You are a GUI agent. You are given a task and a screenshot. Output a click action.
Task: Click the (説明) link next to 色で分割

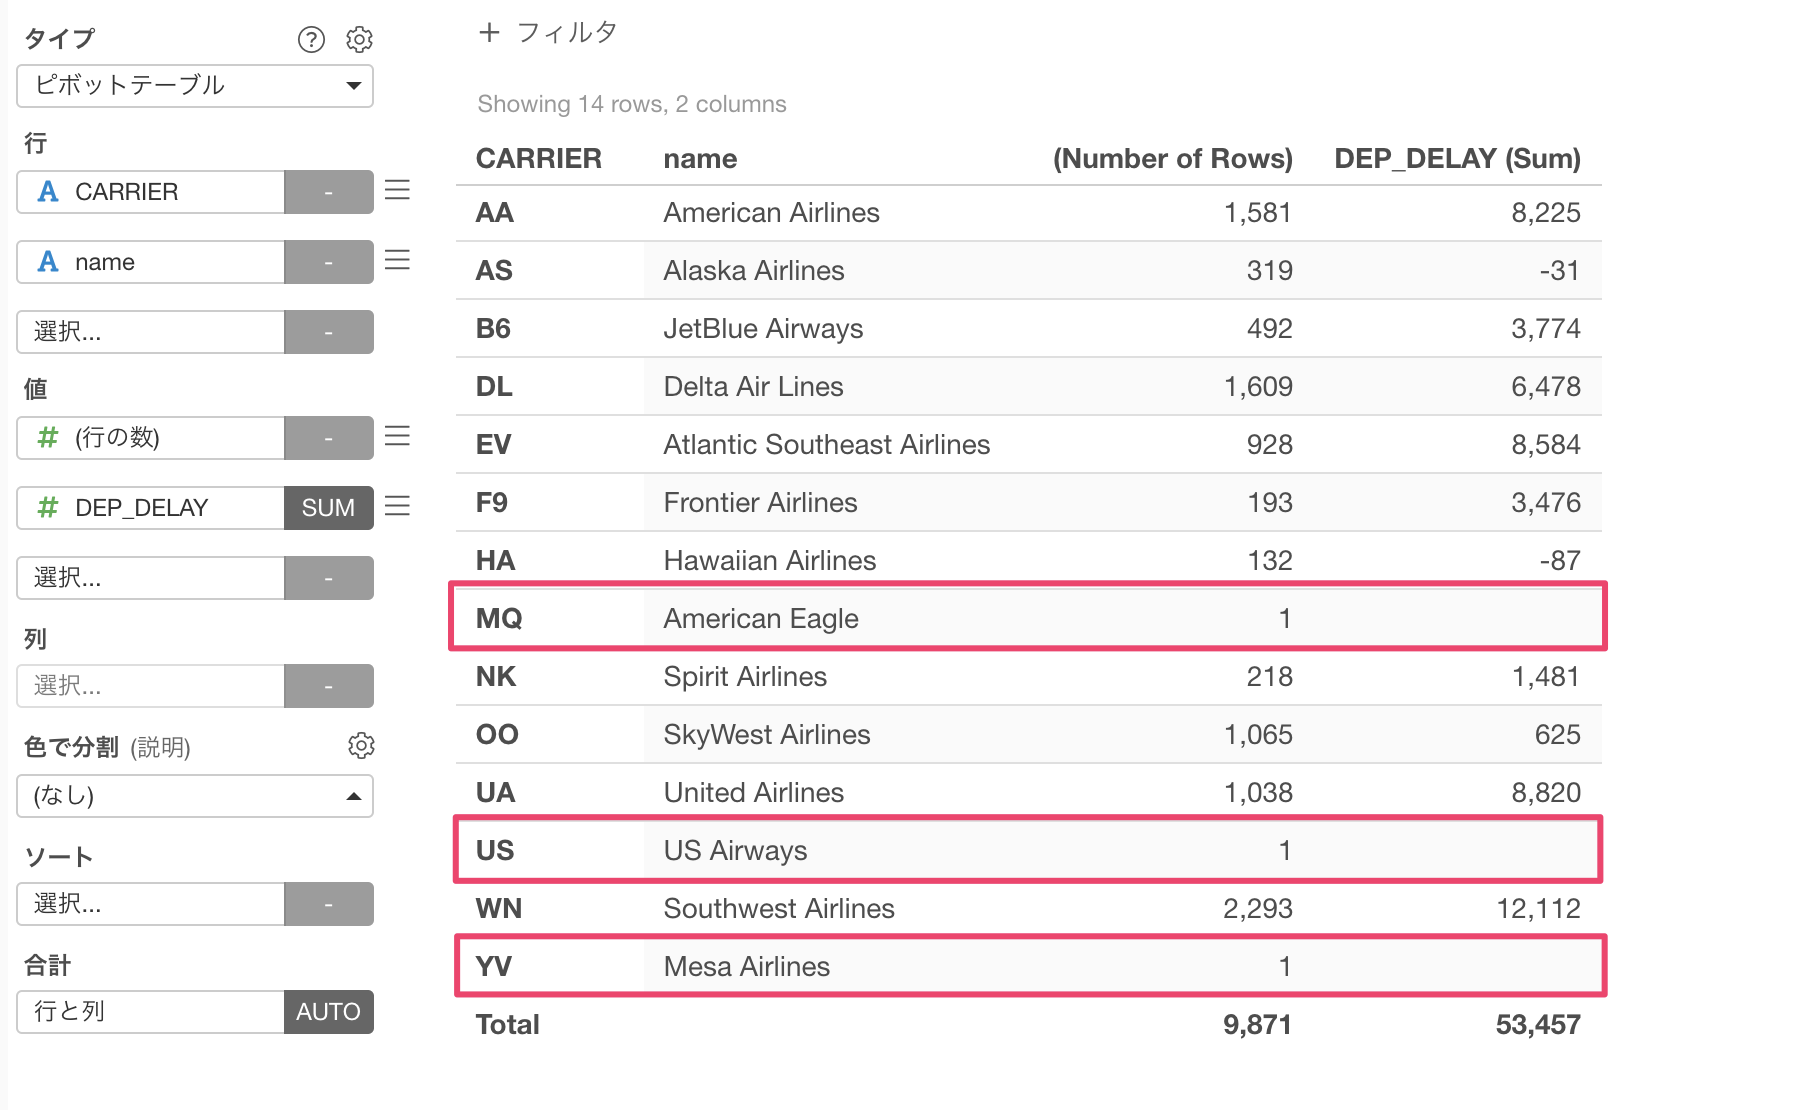click(160, 747)
